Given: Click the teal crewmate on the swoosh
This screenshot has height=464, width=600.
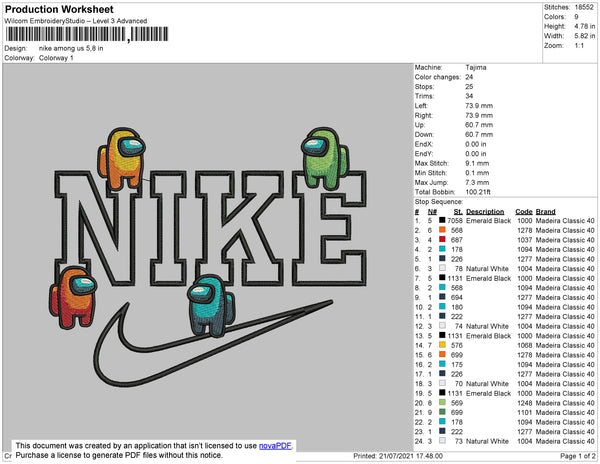Looking at the screenshot, I should click(x=211, y=305).
